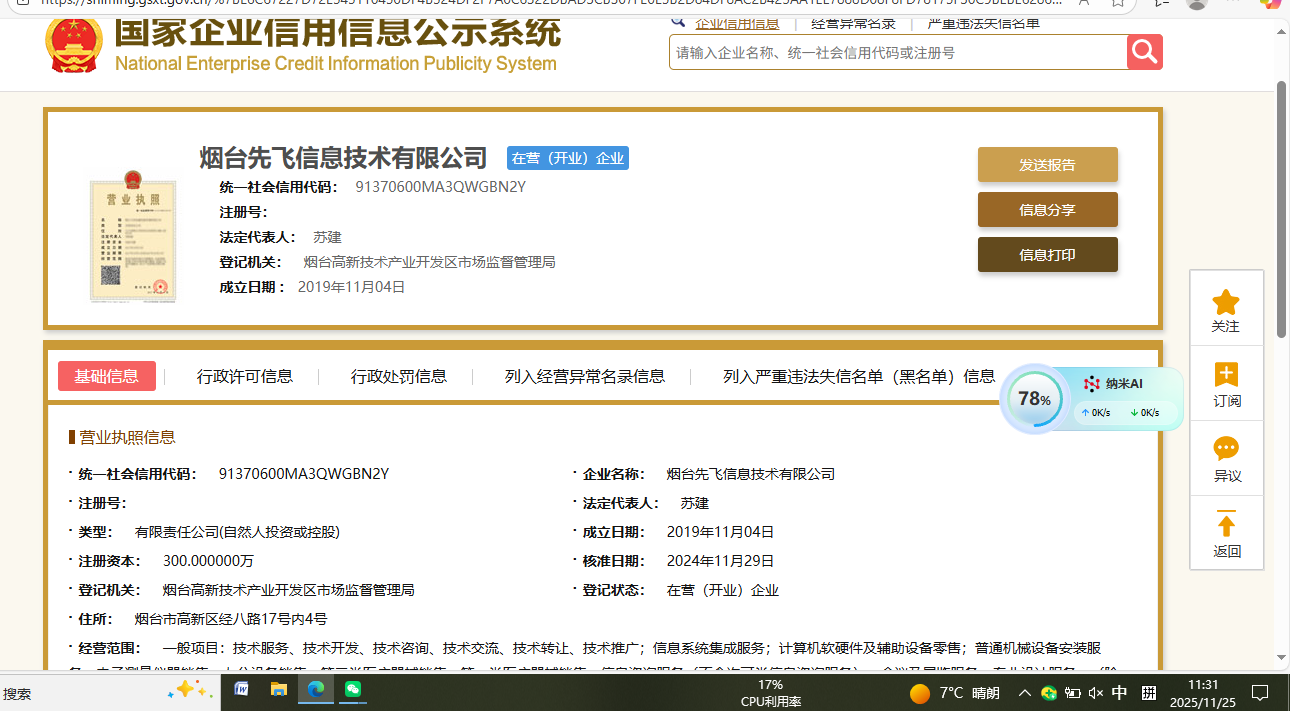This screenshot has width=1290, height=711.
Task: Toggle the 中 input method indicator
Action: click(1120, 693)
